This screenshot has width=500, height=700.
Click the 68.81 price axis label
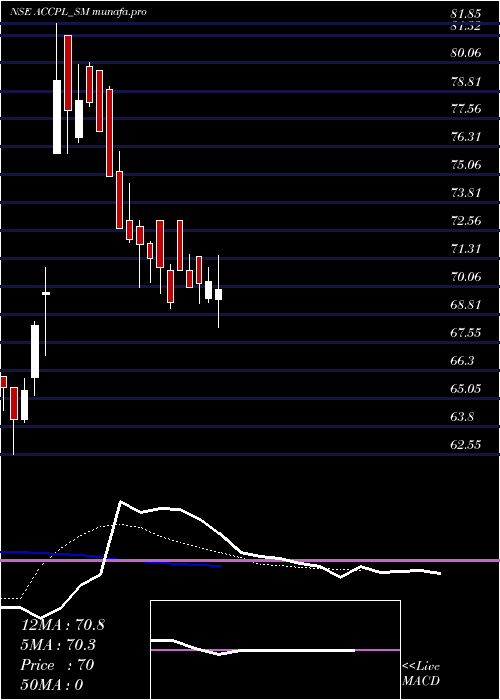[x=466, y=305]
